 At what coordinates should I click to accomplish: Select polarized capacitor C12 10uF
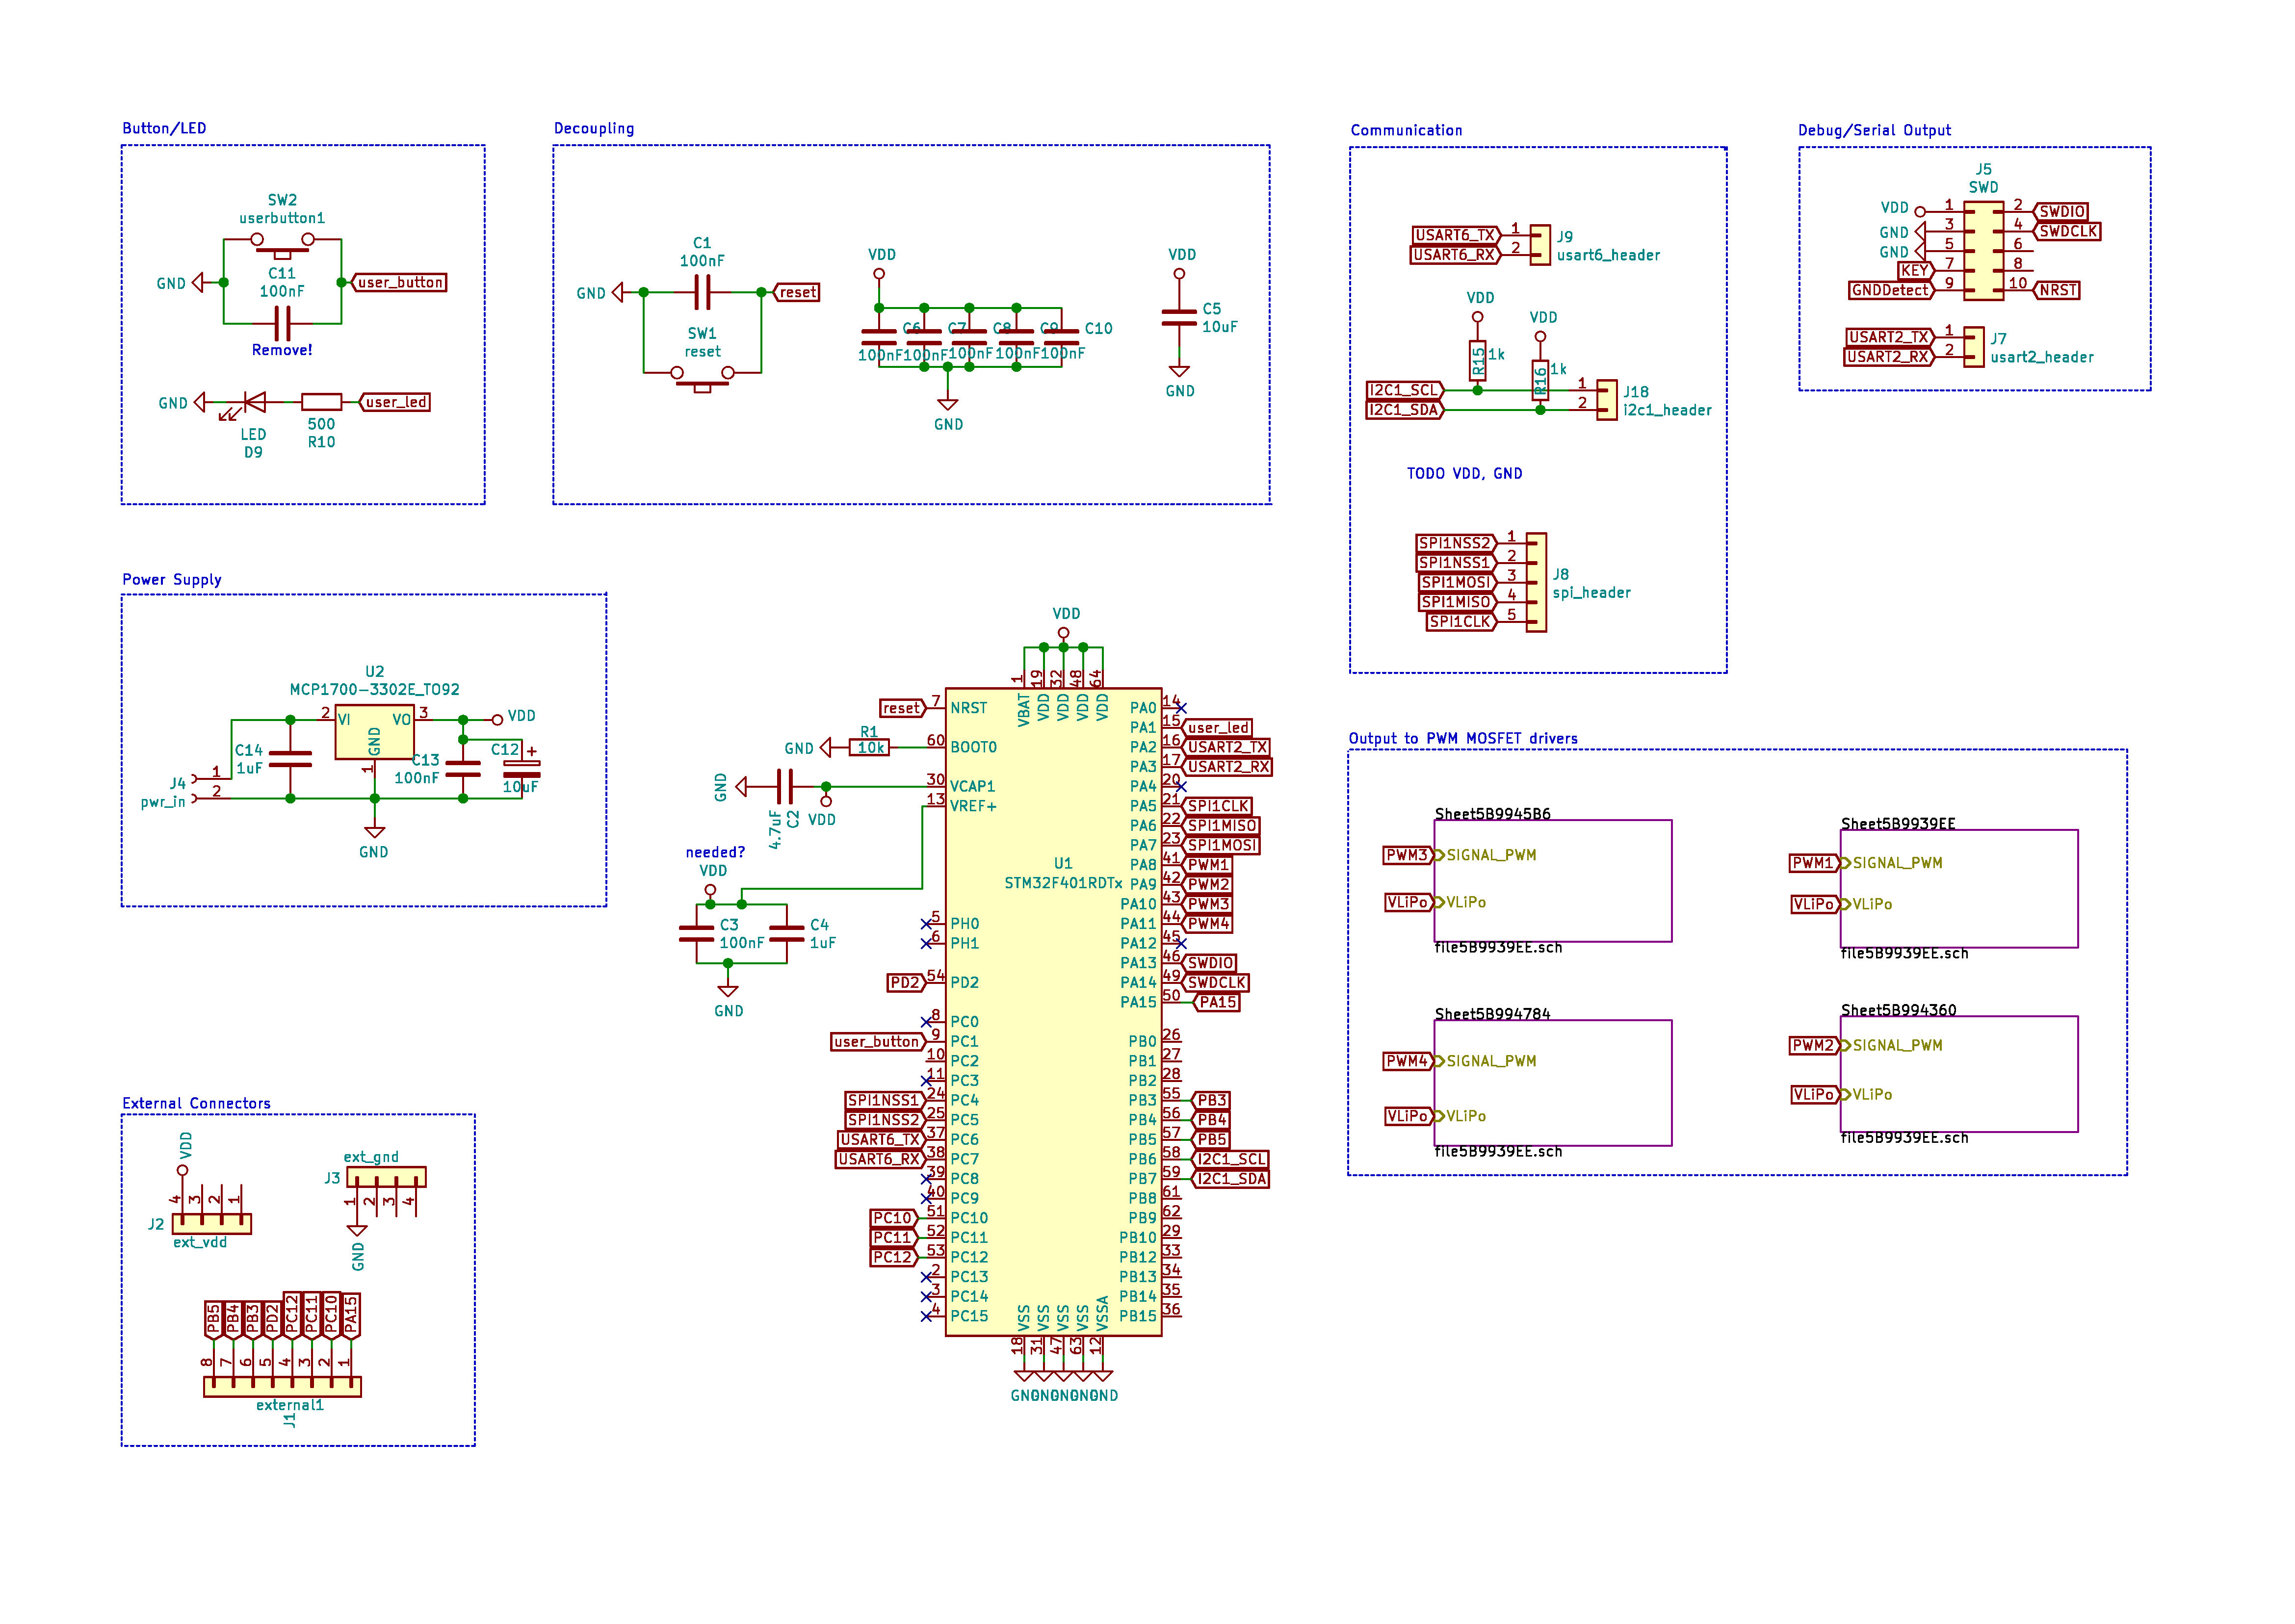(521, 768)
